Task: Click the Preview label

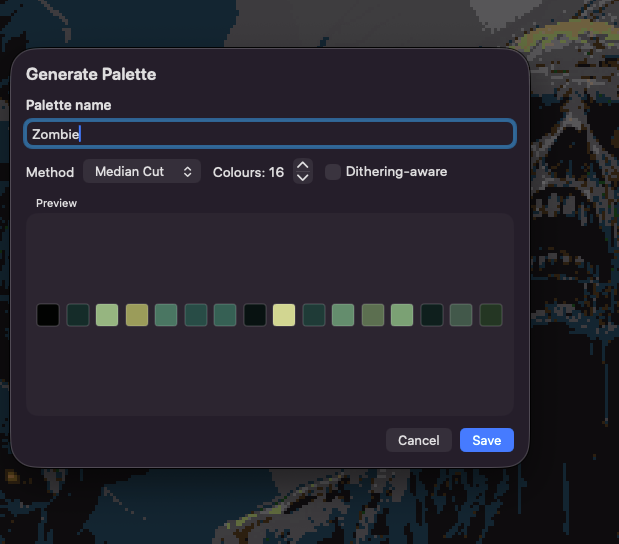Action: pos(56,203)
